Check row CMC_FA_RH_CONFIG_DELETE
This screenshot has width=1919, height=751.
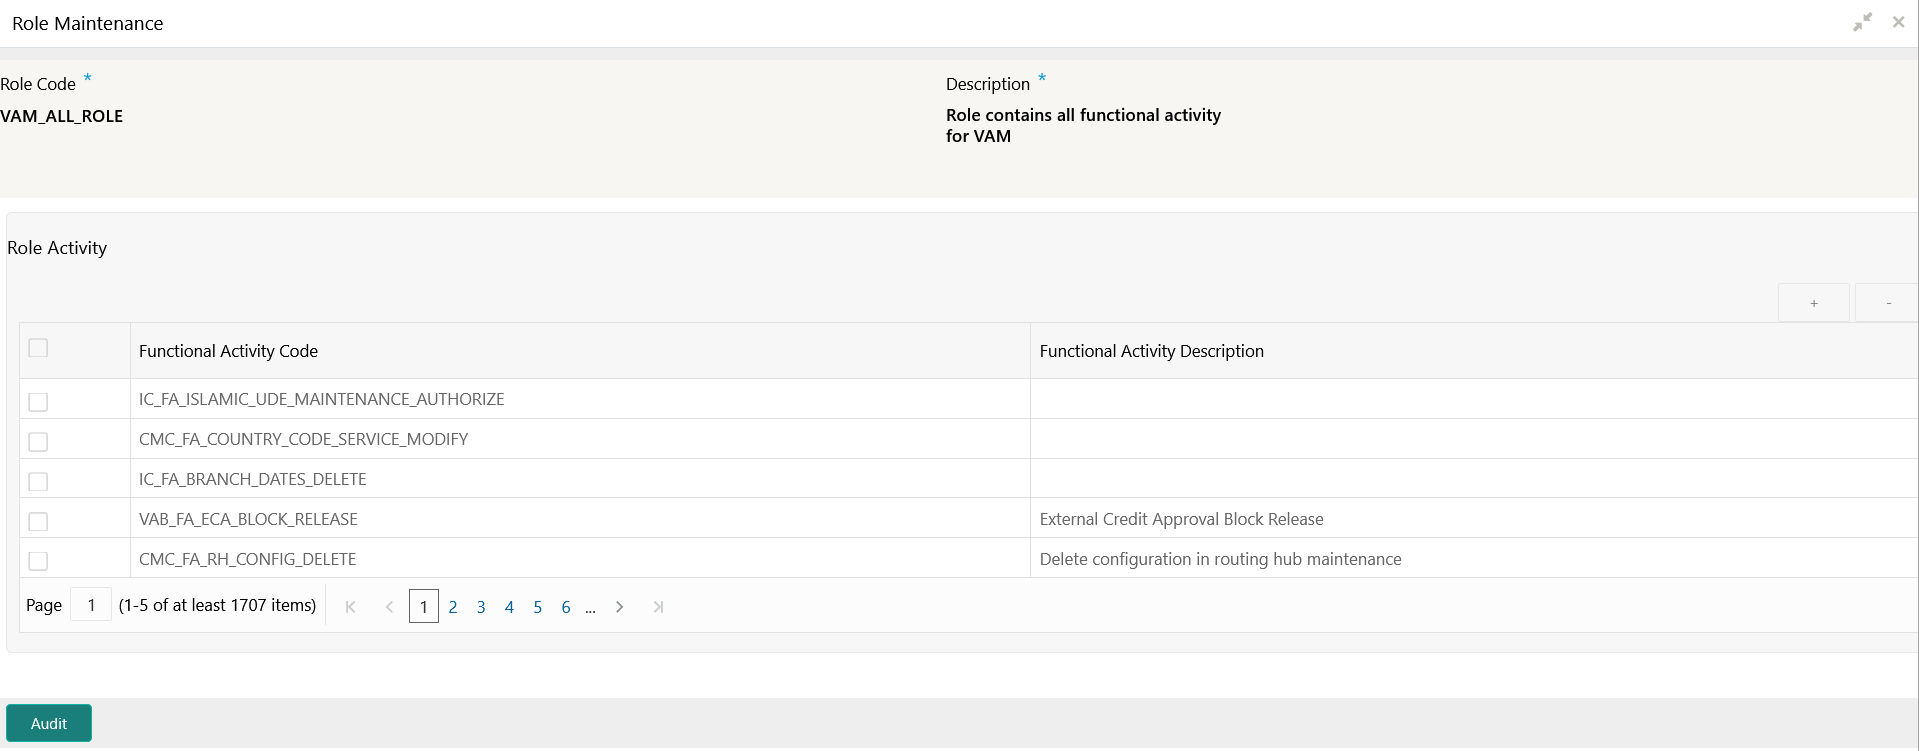[38, 561]
